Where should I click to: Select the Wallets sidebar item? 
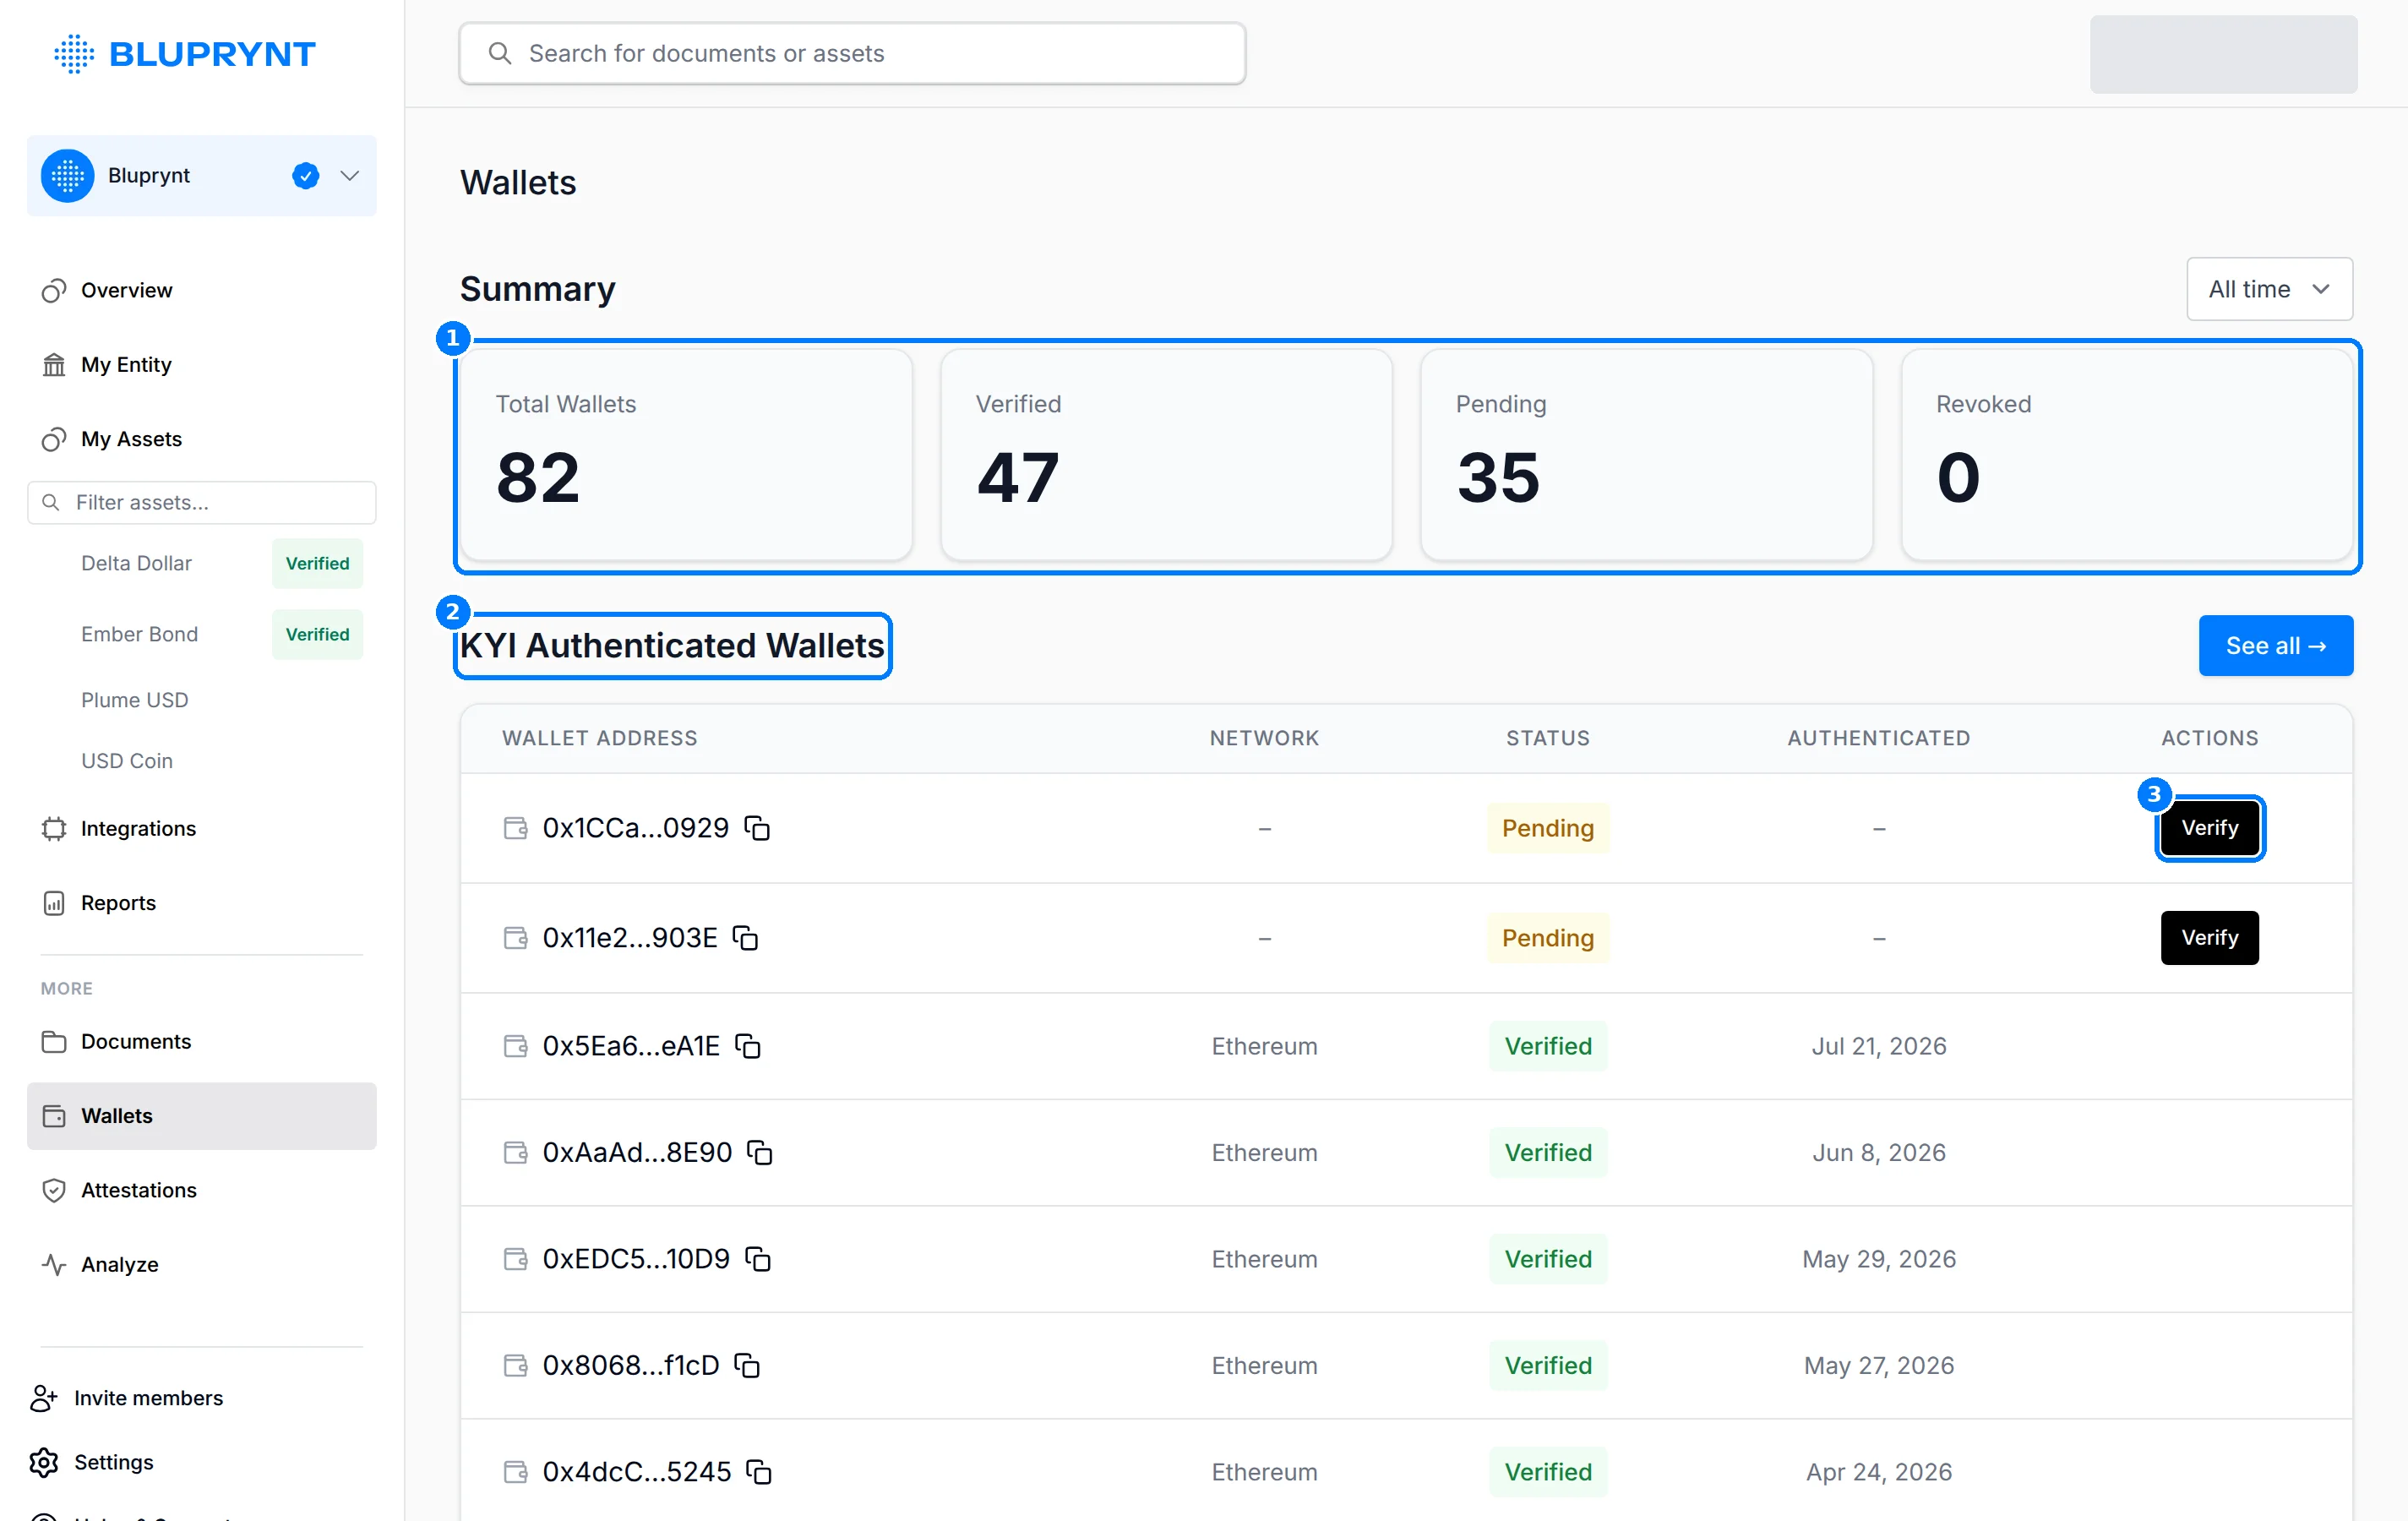201,1116
